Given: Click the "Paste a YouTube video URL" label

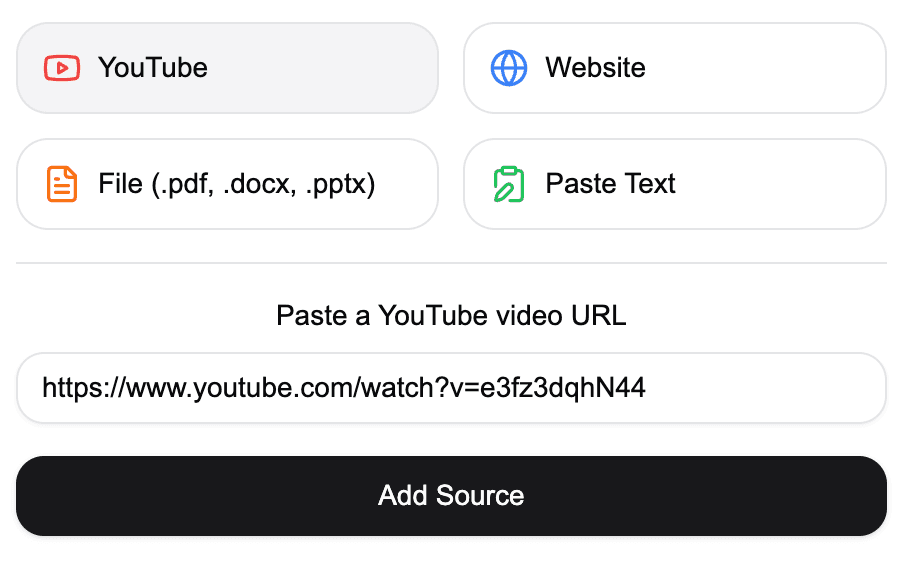Looking at the screenshot, I should (451, 316).
